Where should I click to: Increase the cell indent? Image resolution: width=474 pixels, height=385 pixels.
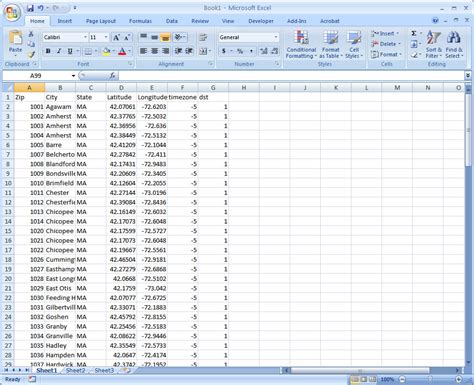click(x=189, y=51)
